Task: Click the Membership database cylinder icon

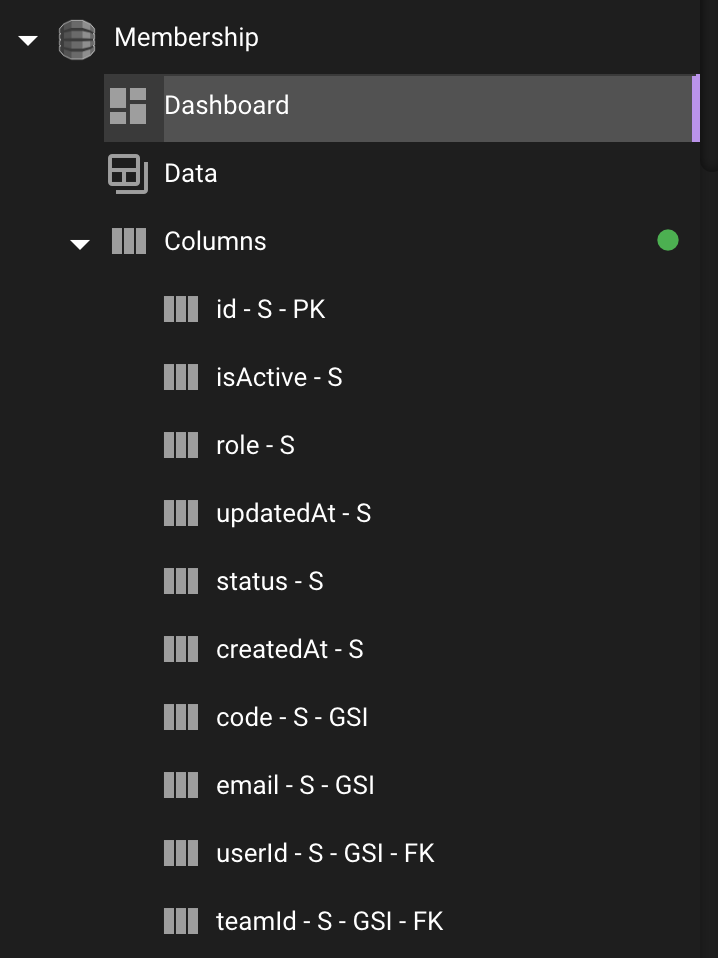Action: pos(77,40)
